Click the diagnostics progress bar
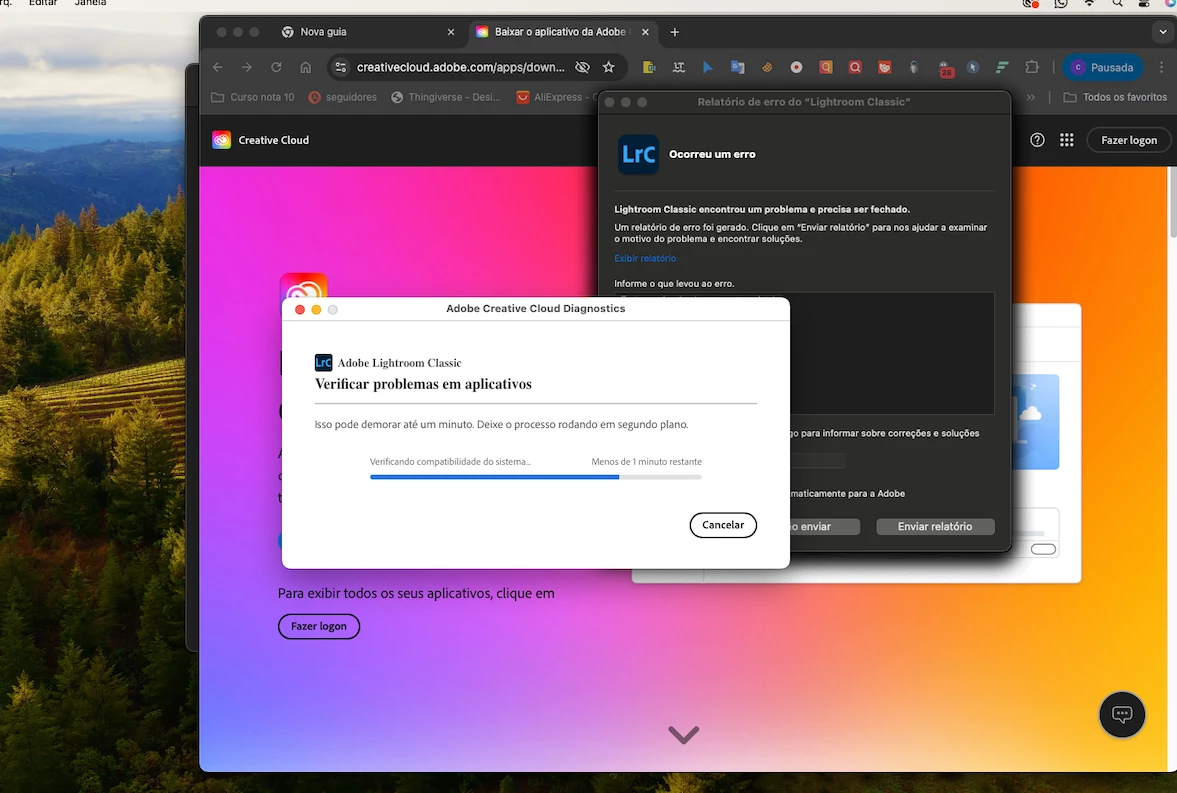This screenshot has width=1177, height=793. click(x=535, y=476)
